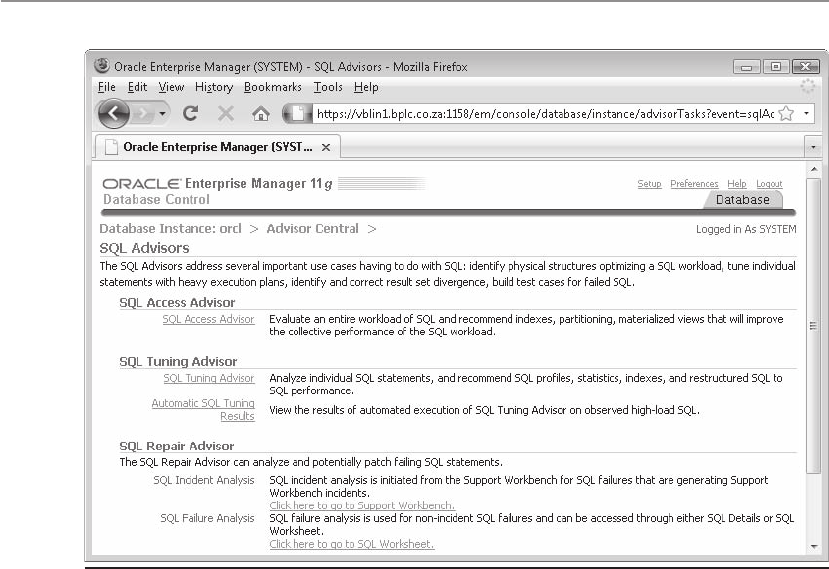Viewport: 829px width, 569px height.
Task: Open the File menu
Action: point(107,87)
